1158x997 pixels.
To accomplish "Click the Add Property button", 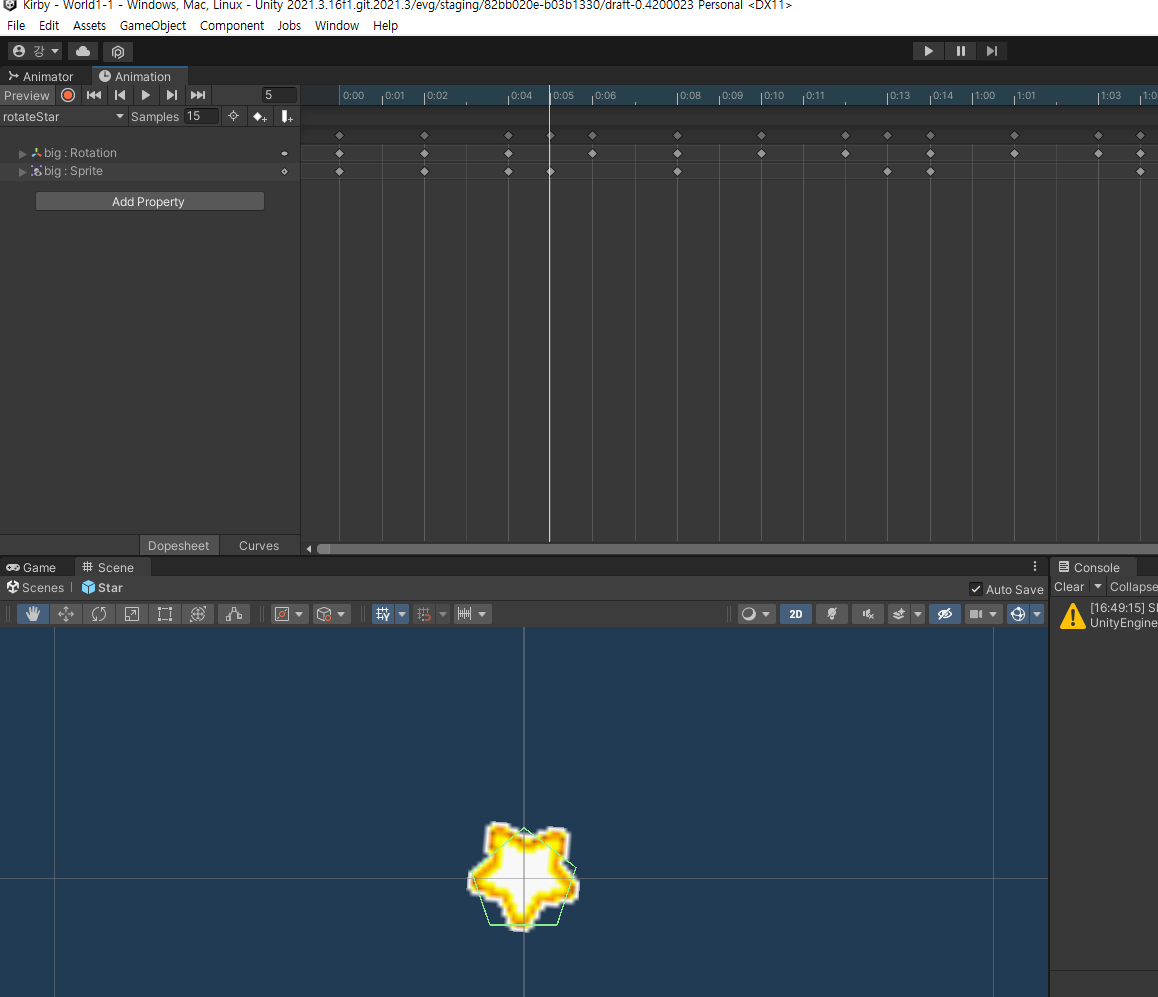I will pos(149,202).
